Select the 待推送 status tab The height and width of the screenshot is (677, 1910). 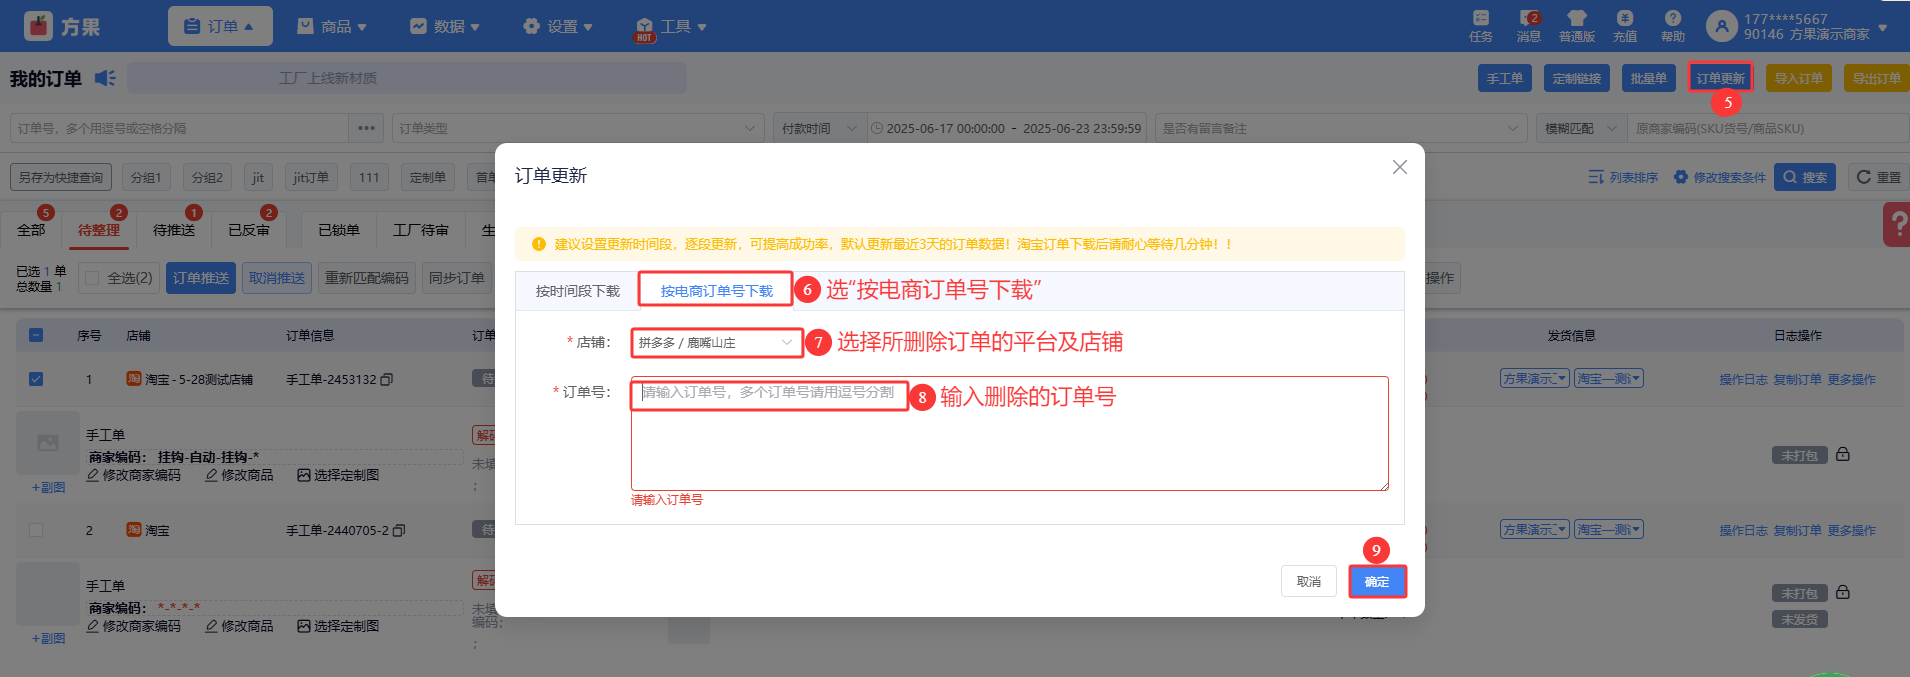(x=174, y=230)
